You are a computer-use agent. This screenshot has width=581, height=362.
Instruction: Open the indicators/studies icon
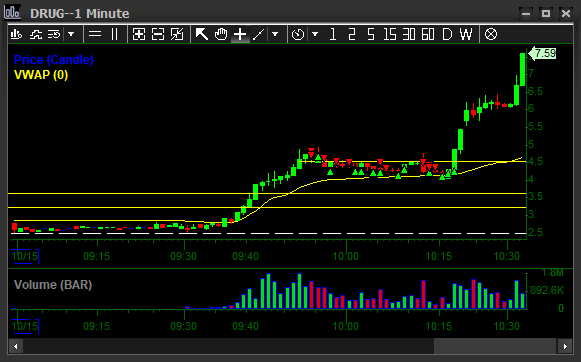[x=36, y=34]
